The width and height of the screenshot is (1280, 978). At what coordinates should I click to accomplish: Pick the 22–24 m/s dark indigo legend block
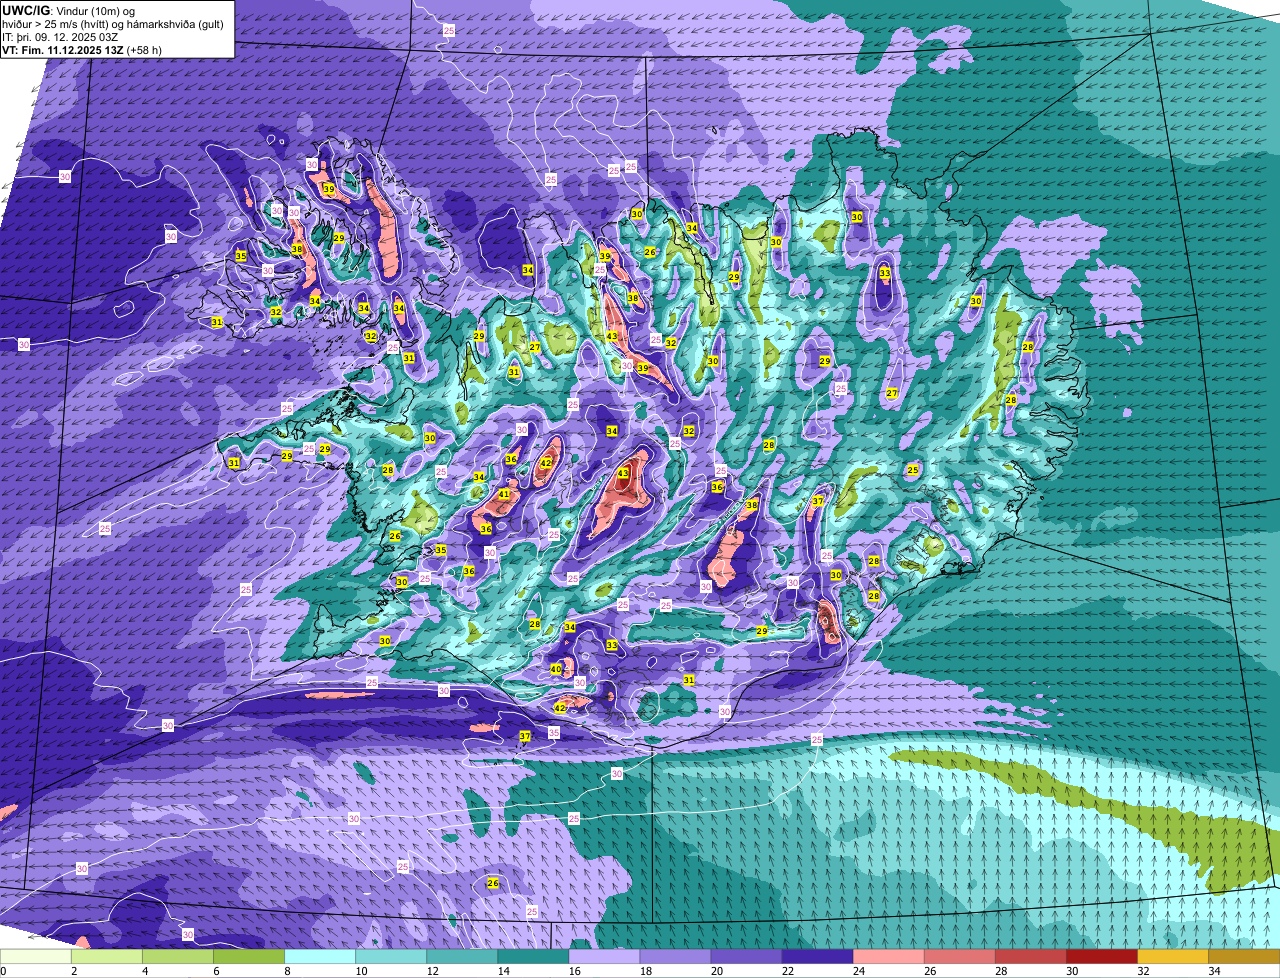tap(817, 957)
